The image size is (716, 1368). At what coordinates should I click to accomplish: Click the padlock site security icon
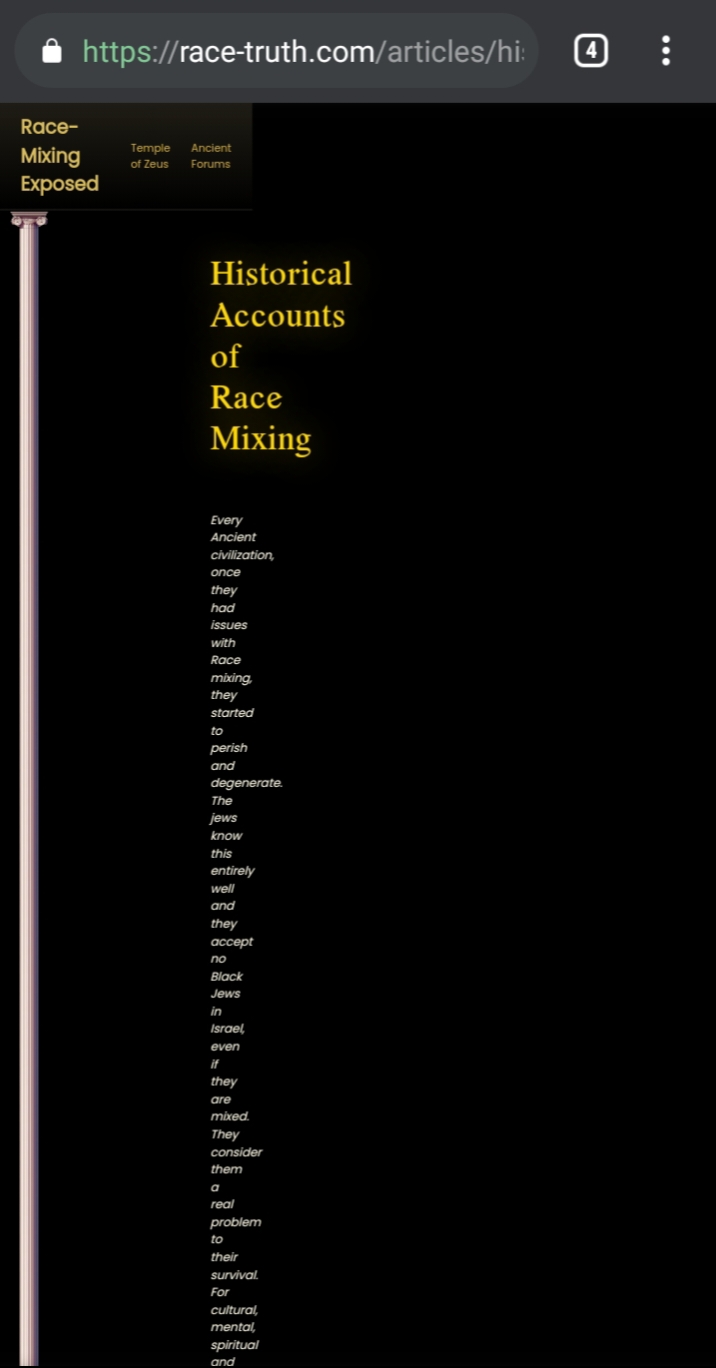[x=53, y=51]
